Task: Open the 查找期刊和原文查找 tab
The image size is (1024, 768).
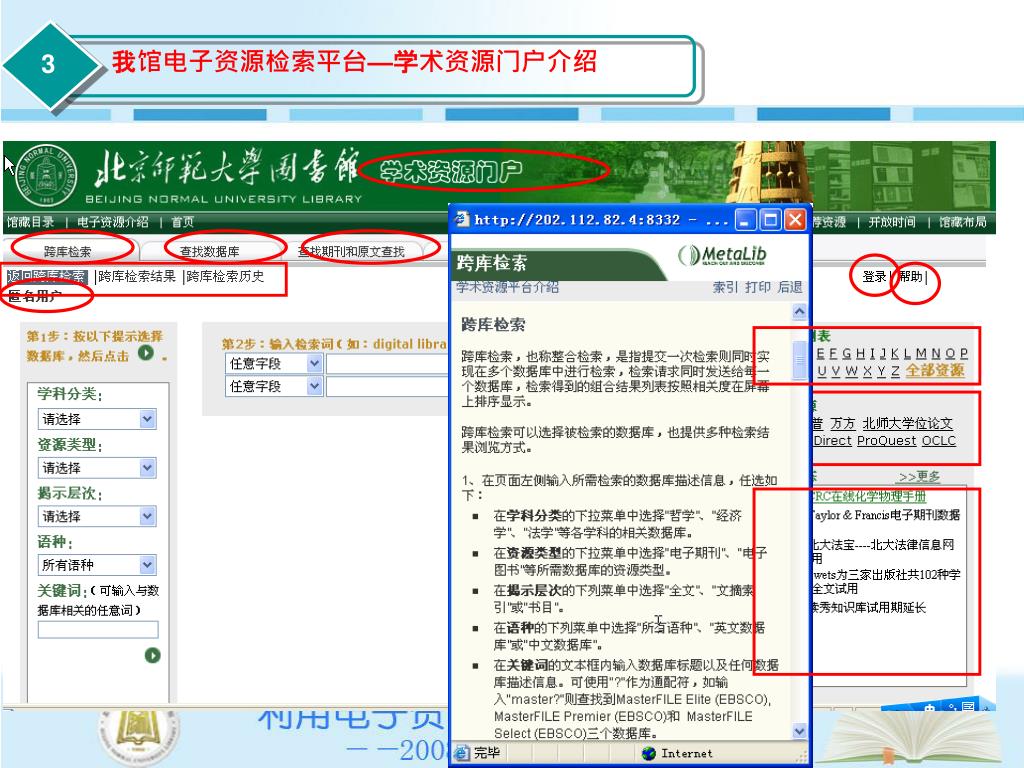Action: 351,251
